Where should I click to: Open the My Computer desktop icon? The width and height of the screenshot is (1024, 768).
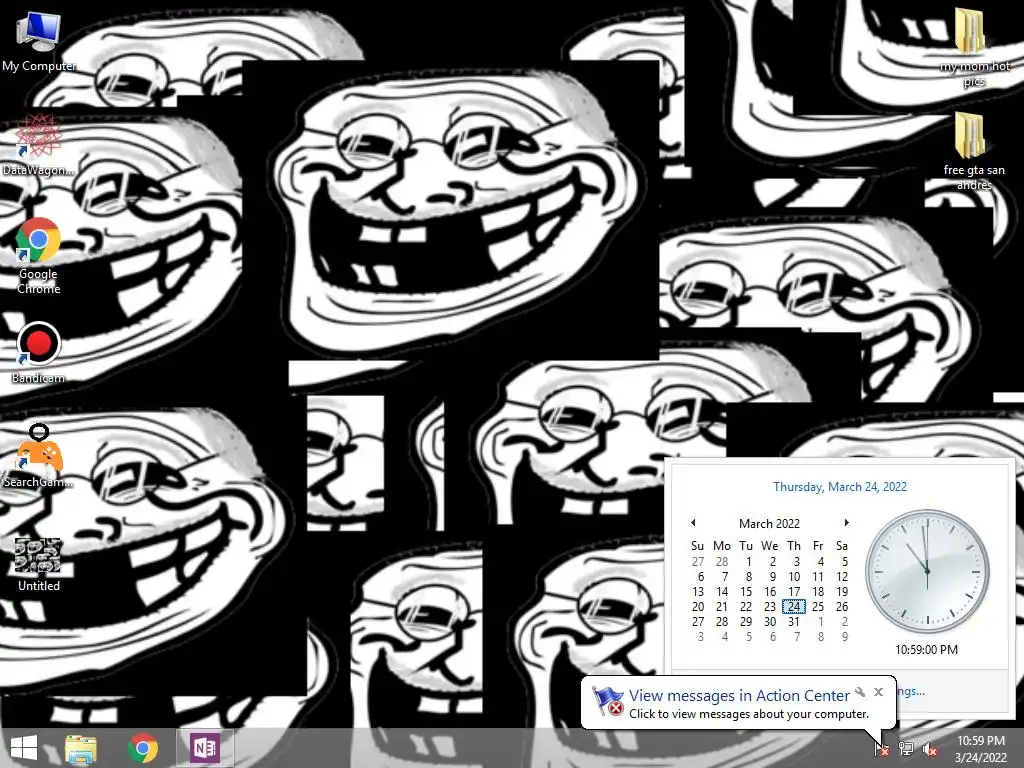[x=39, y=40]
